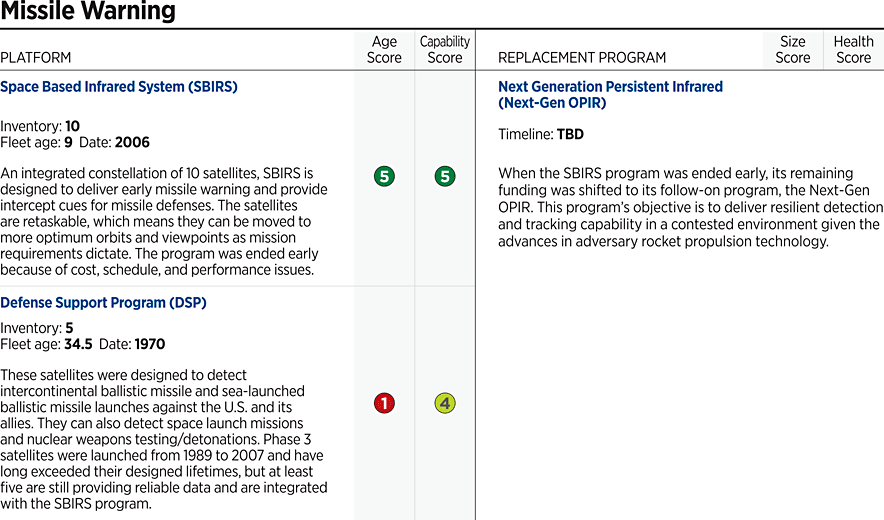
Task: Select the Health Score column header
Action: tap(853, 50)
